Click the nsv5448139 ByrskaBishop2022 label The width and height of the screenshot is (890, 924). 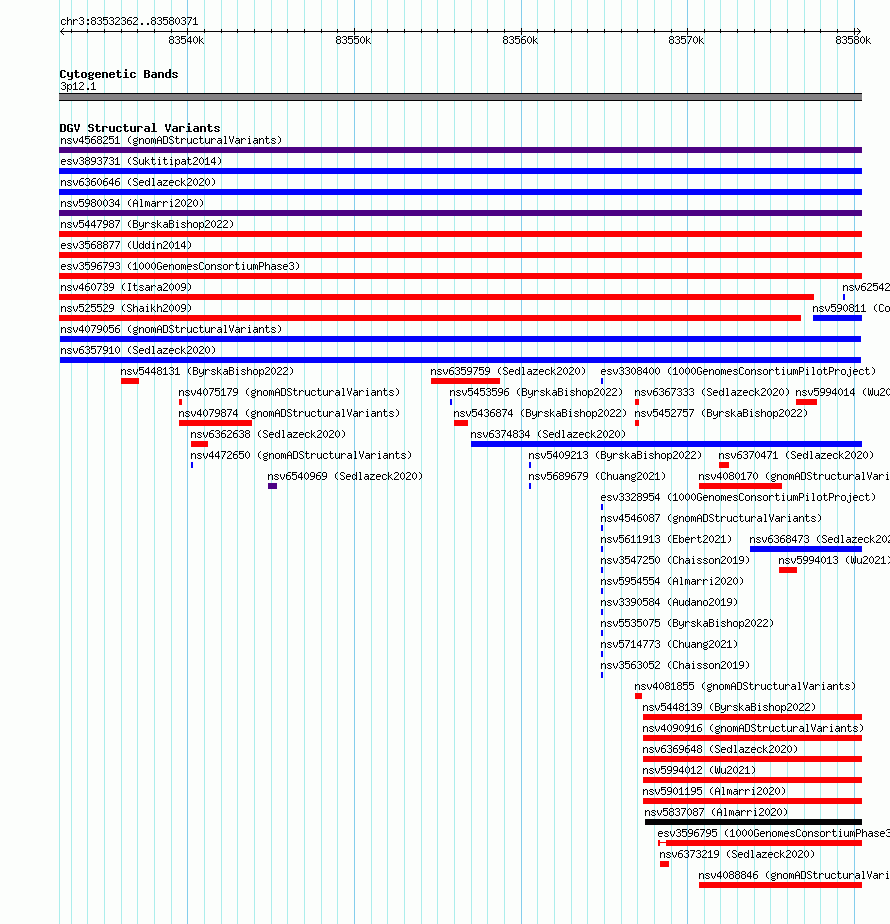729,708
